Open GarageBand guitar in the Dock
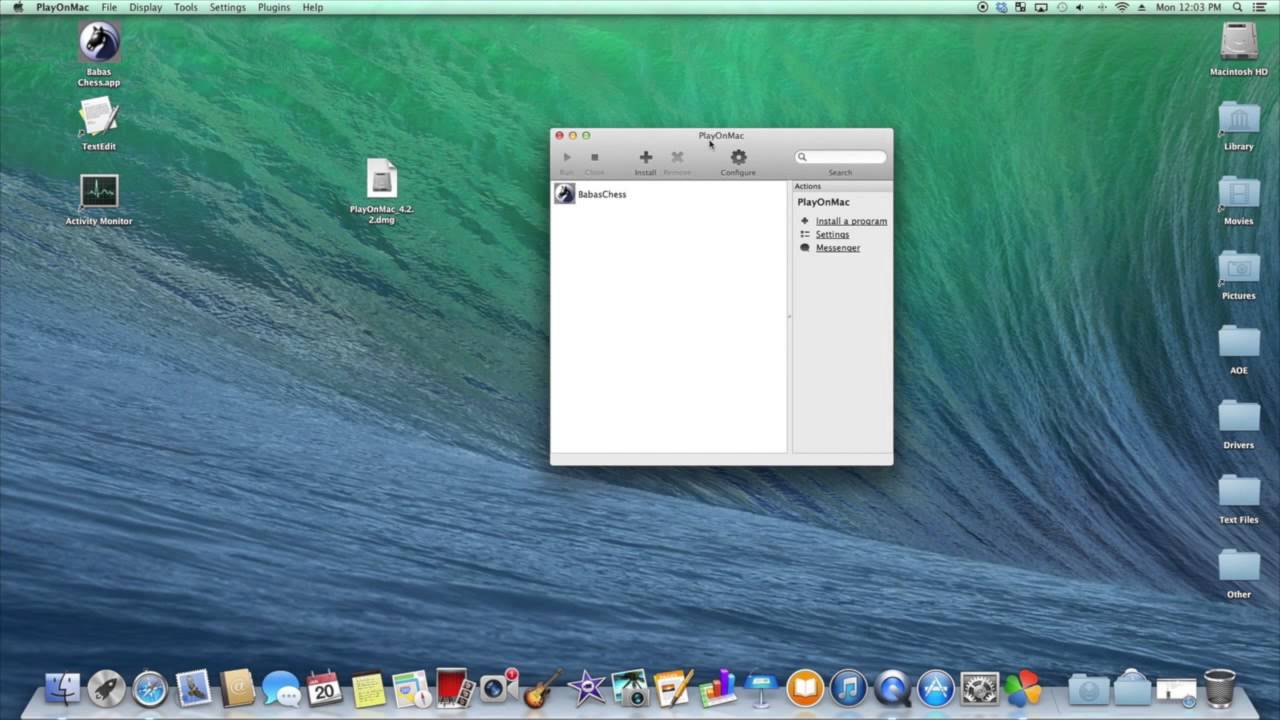The height and width of the screenshot is (720, 1280). [x=541, y=689]
